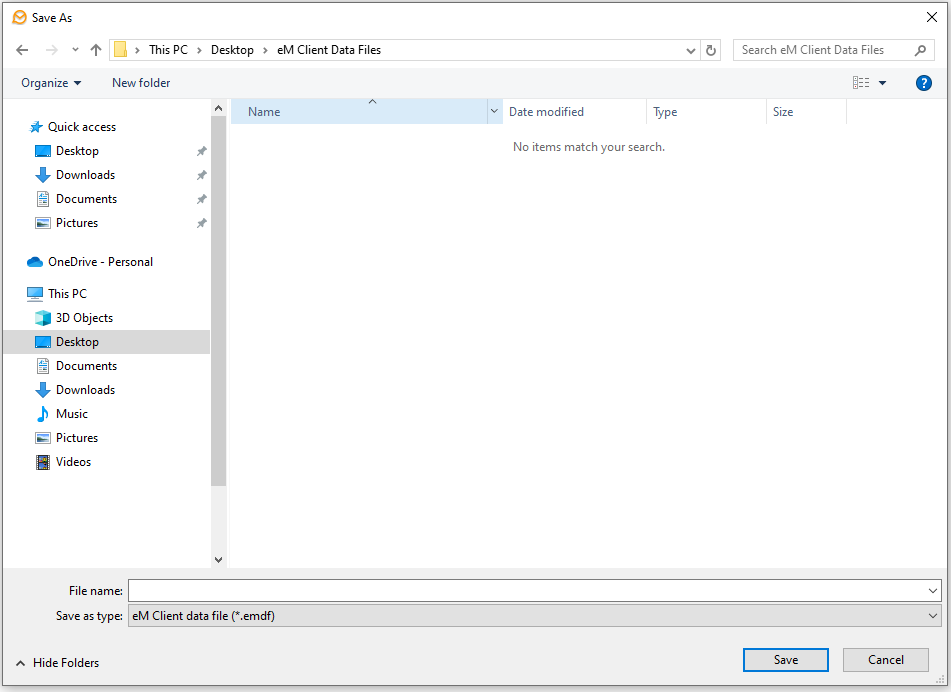Save the eM Client data file
The image size is (951, 692).
(x=785, y=660)
